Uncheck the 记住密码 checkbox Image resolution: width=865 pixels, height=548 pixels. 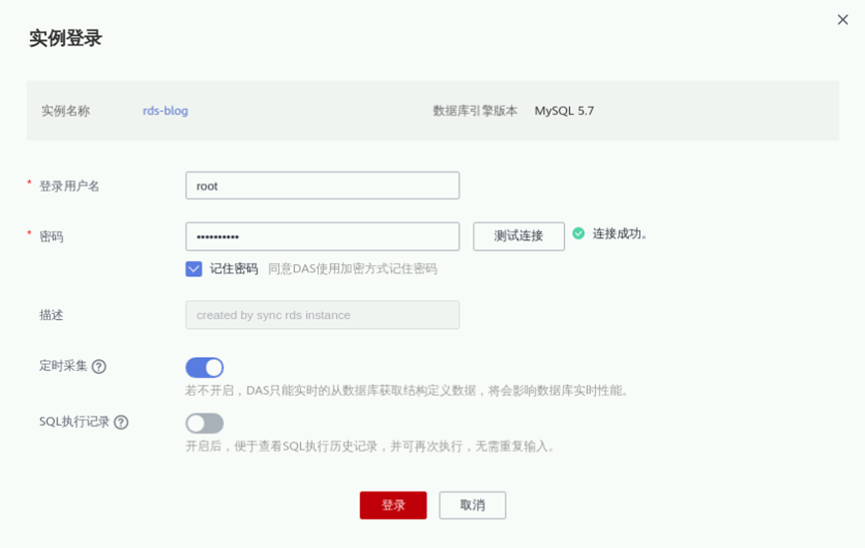coord(194,269)
